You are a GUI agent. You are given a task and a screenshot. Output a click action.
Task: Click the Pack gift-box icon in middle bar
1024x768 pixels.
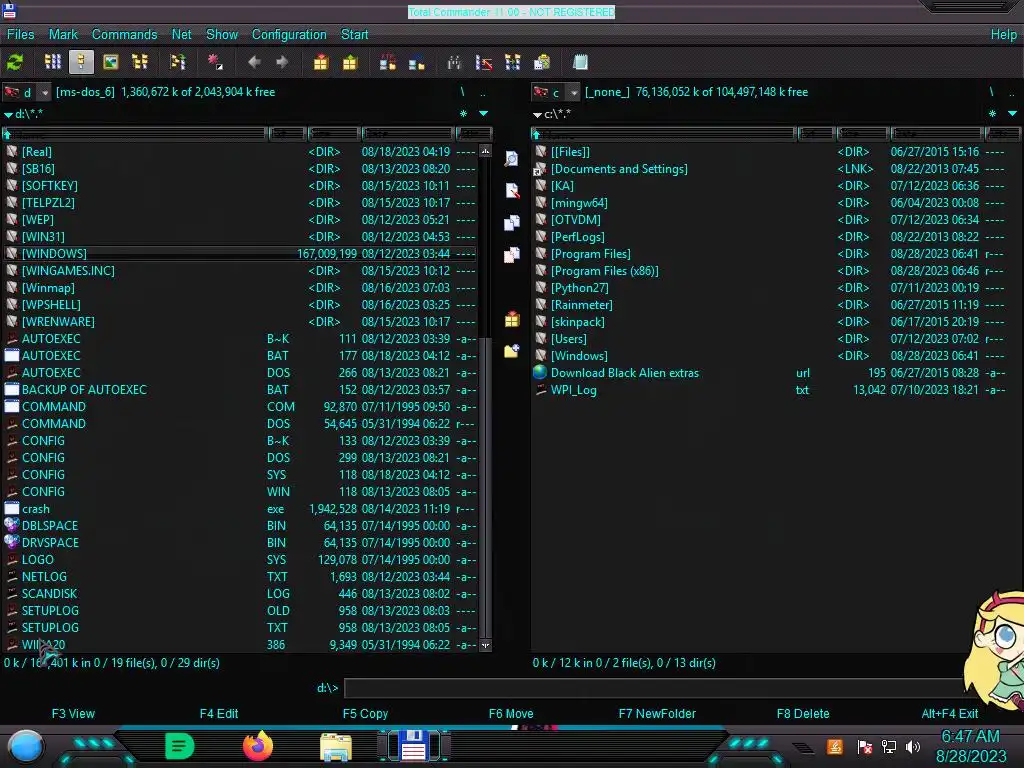pyautogui.click(x=511, y=319)
